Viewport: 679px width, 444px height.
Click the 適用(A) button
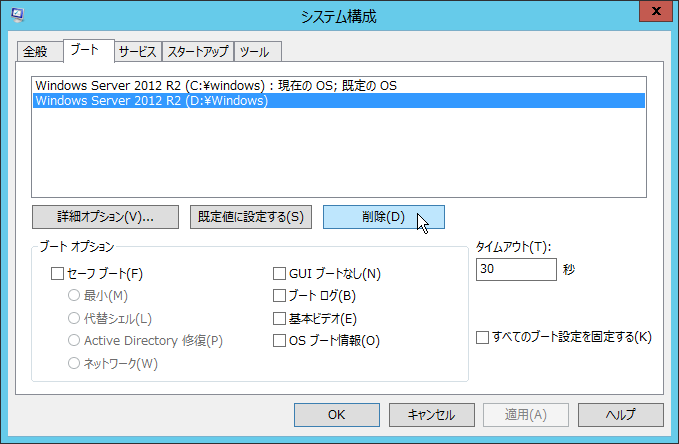click(526, 415)
